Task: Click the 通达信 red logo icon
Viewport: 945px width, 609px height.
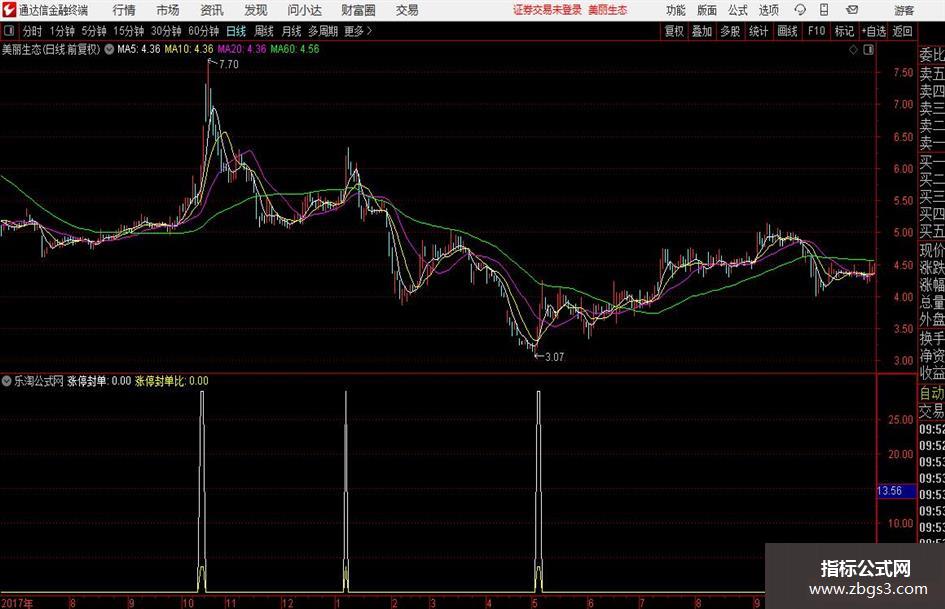Action: tap(8, 10)
